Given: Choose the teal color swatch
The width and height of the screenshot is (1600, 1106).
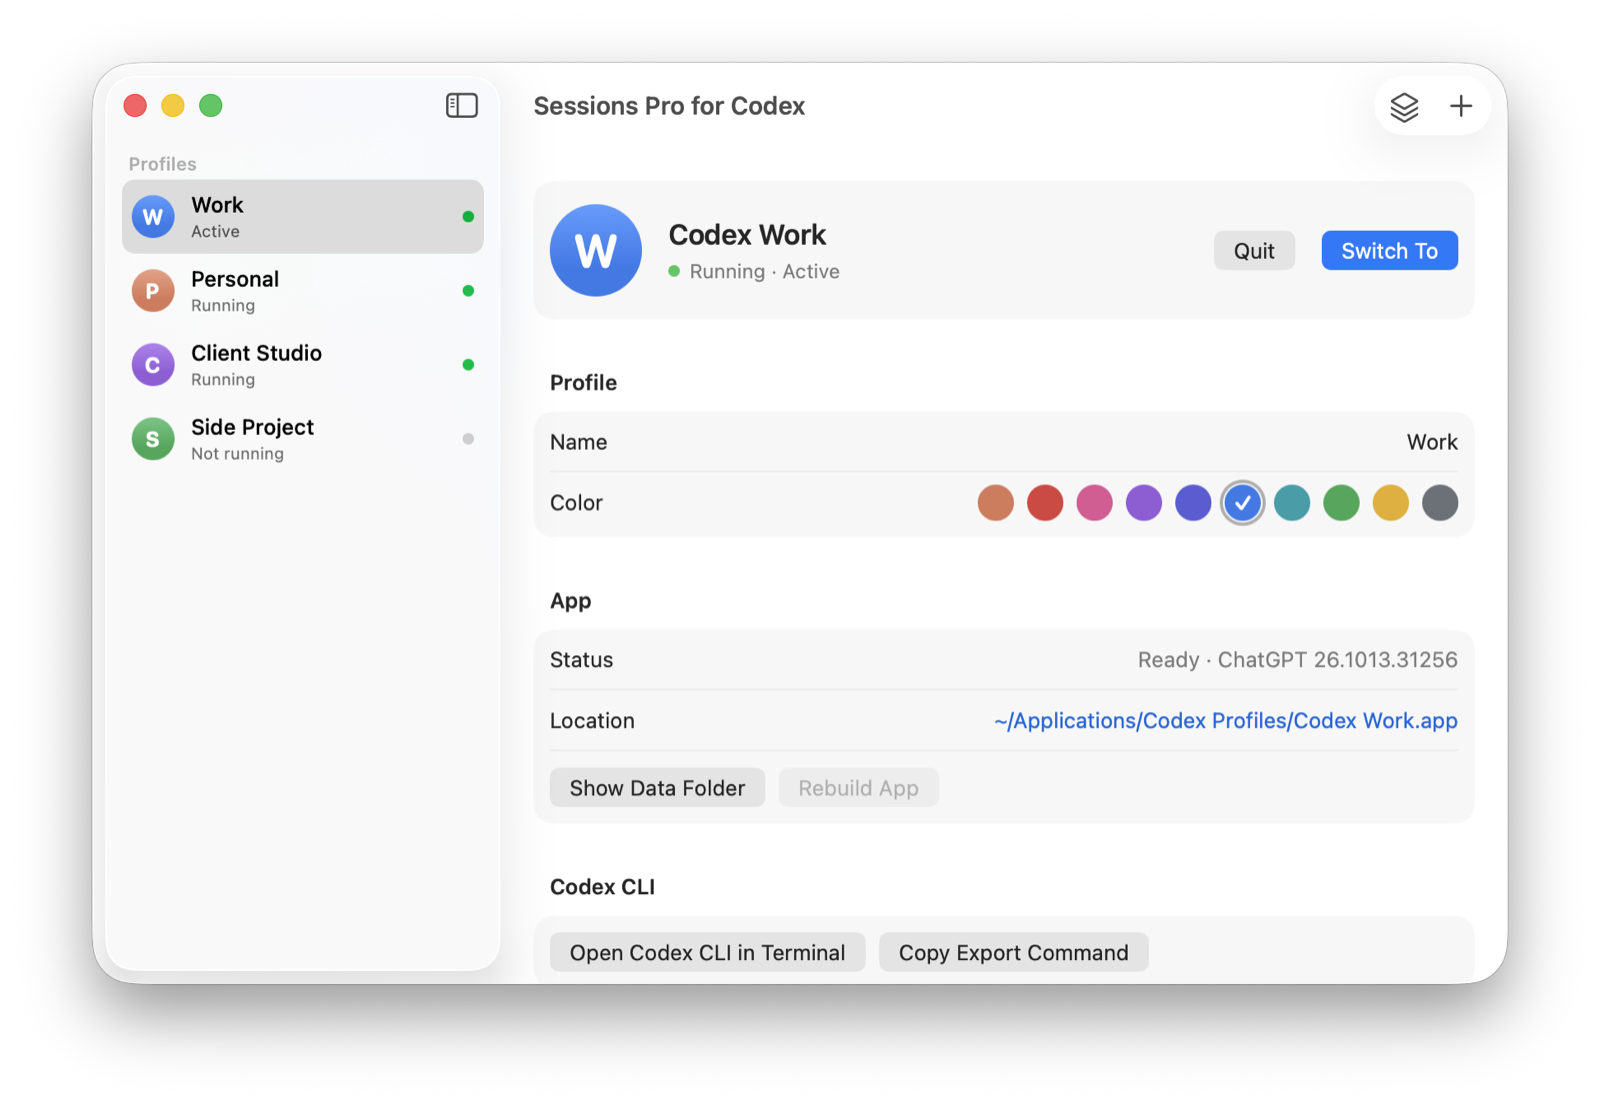Looking at the screenshot, I should [x=1292, y=503].
